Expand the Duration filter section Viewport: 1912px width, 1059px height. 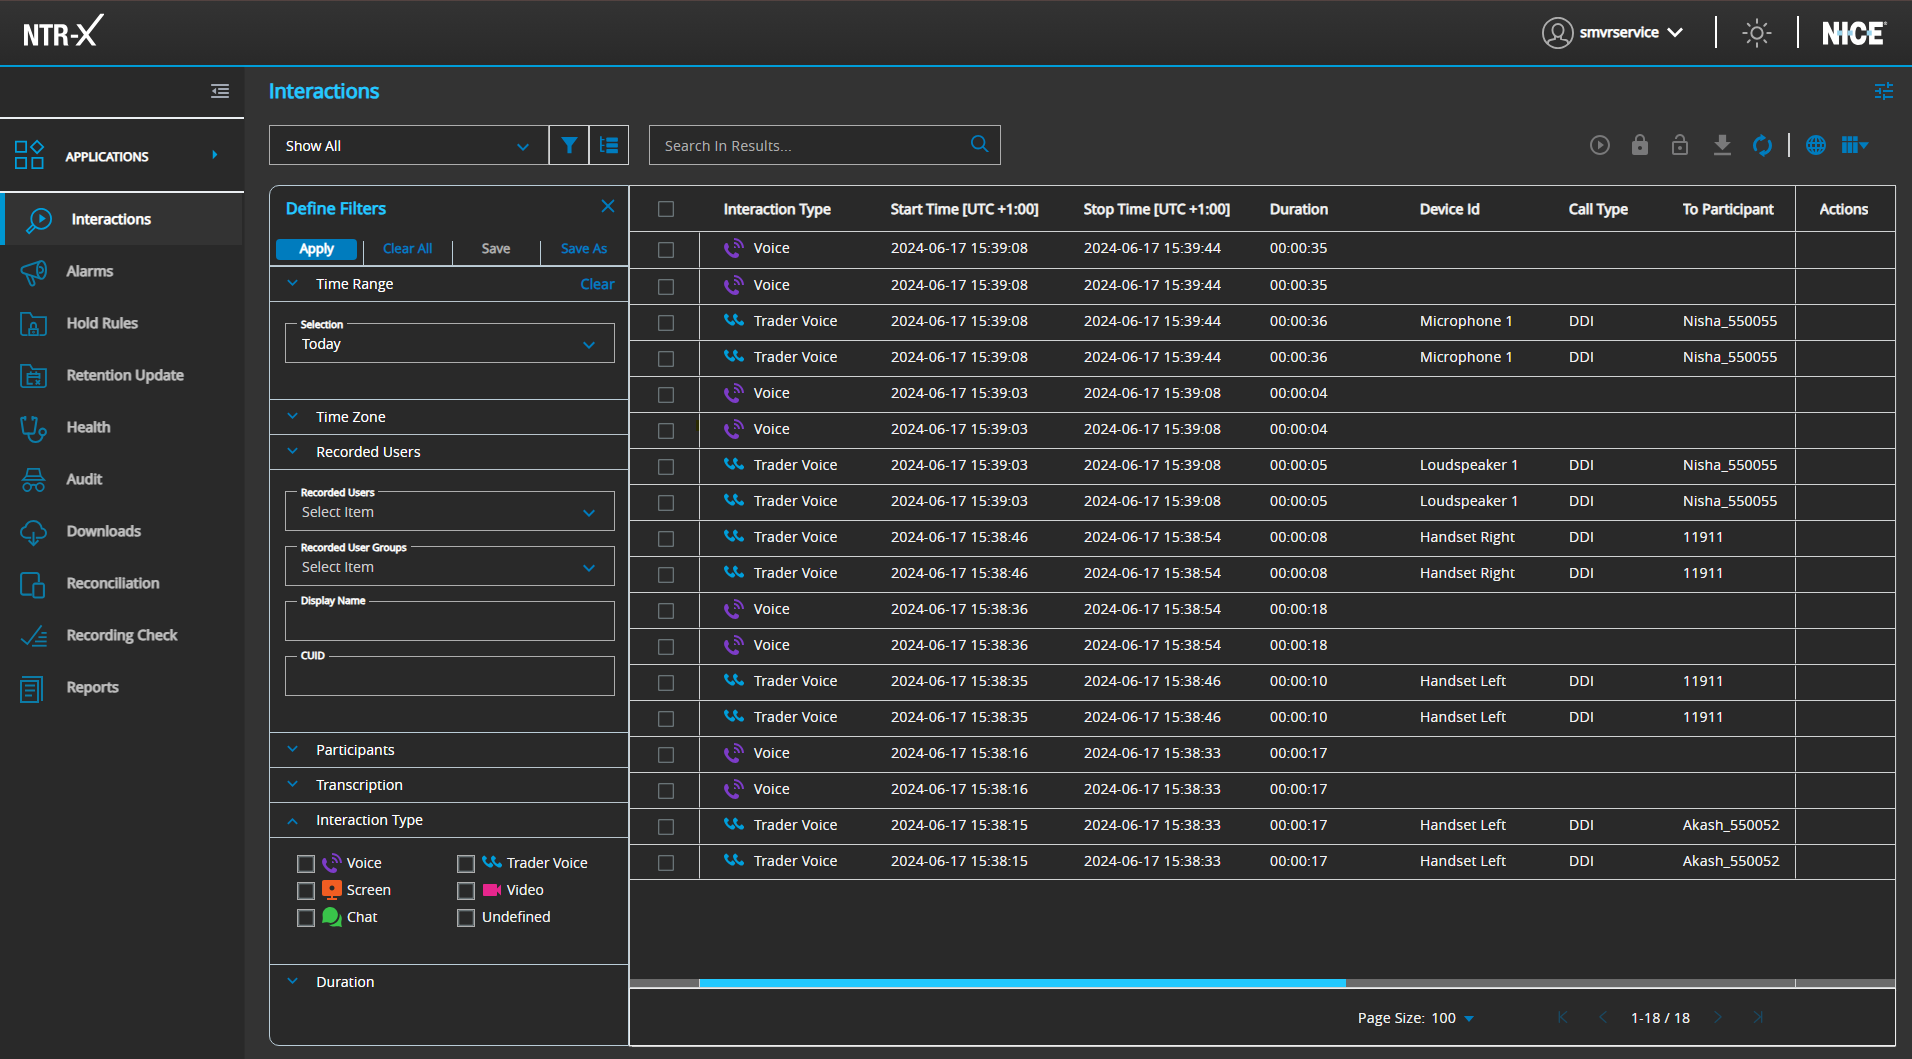point(449,981)
